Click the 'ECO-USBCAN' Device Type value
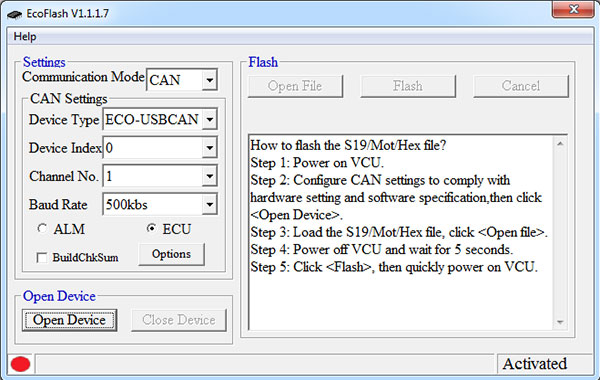 click(152, 119)
